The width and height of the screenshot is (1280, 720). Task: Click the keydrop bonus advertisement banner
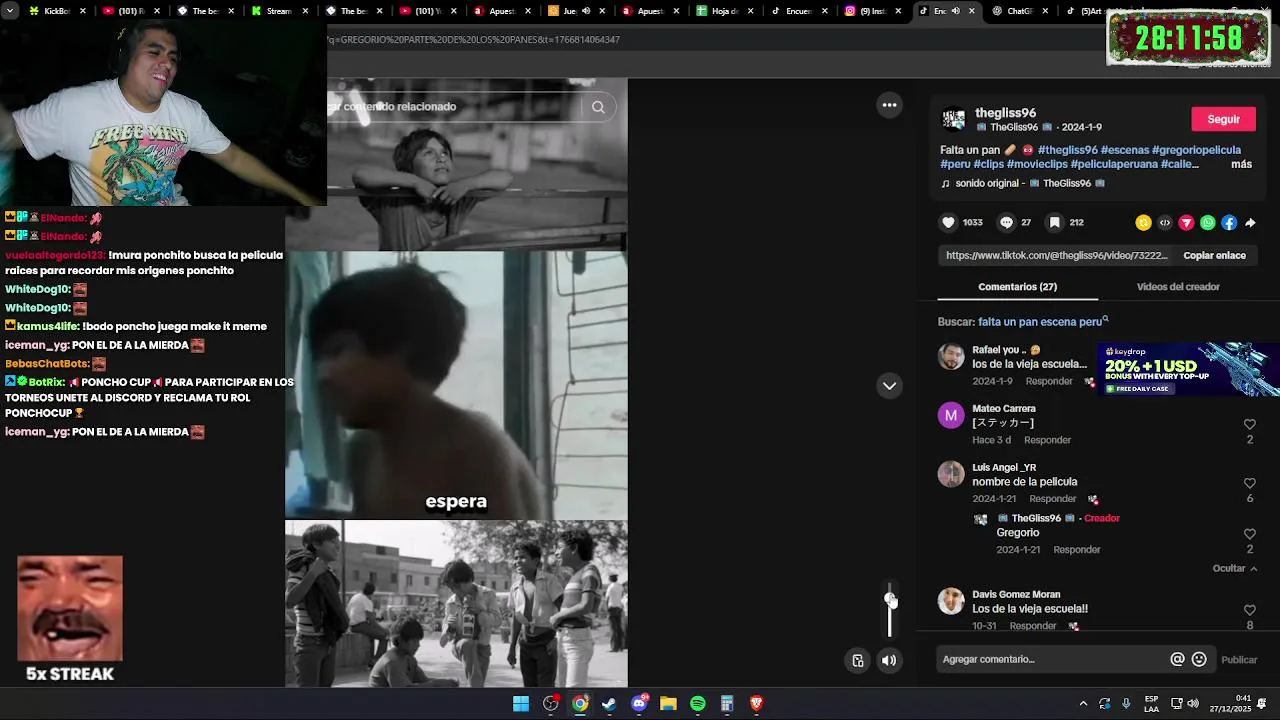(x=1188, y=369)
